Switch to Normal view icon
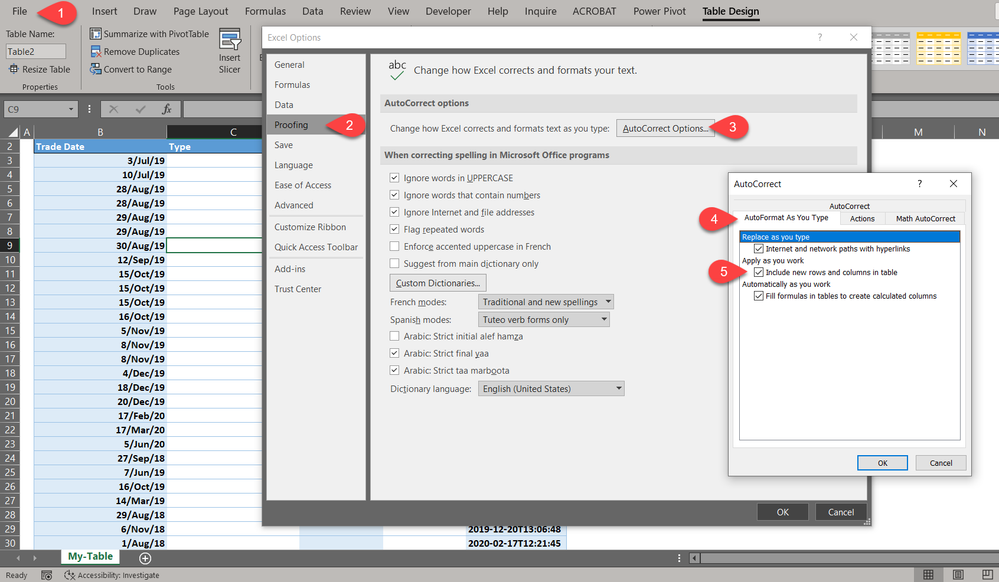Screen dimensions: 999x582 click(928, 574)
